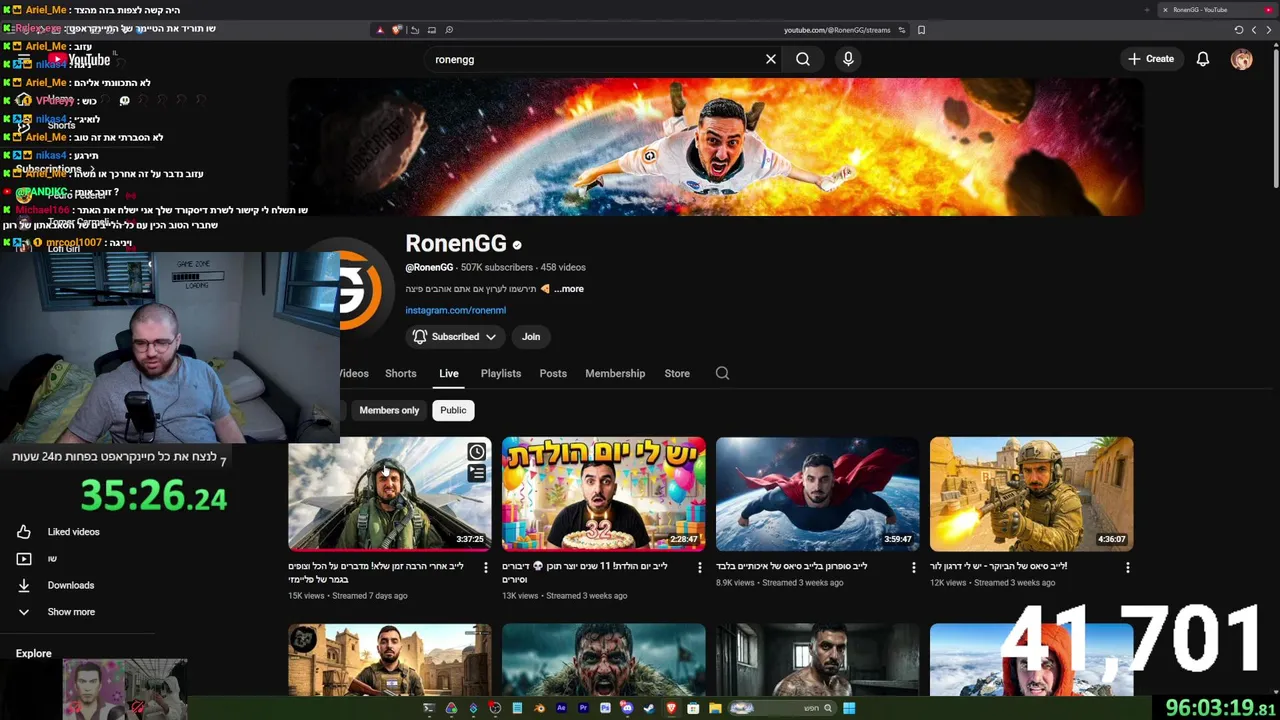Open the account avatar menu
This screenshot has width=1280, height=720.
click(x=1241, y=59)
